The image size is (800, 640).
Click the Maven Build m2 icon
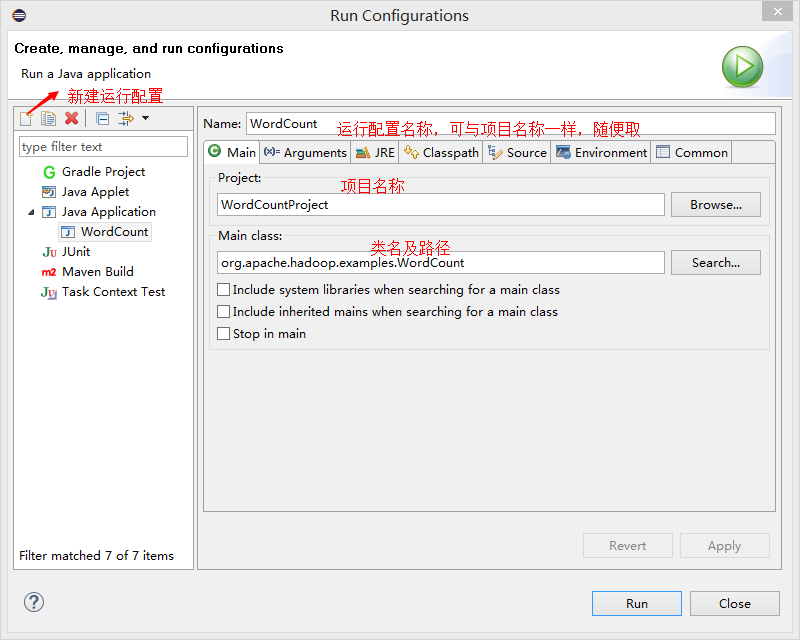point(49,272)
